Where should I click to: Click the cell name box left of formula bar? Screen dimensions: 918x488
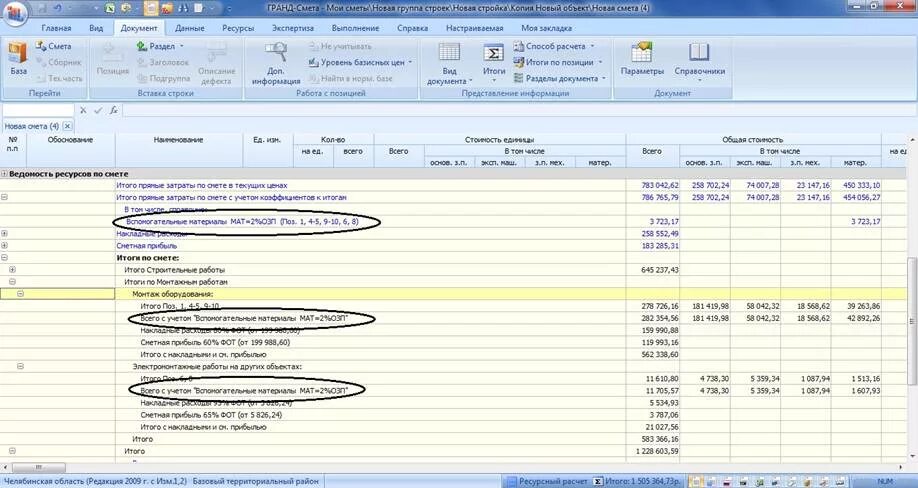(x=37, y=110)
